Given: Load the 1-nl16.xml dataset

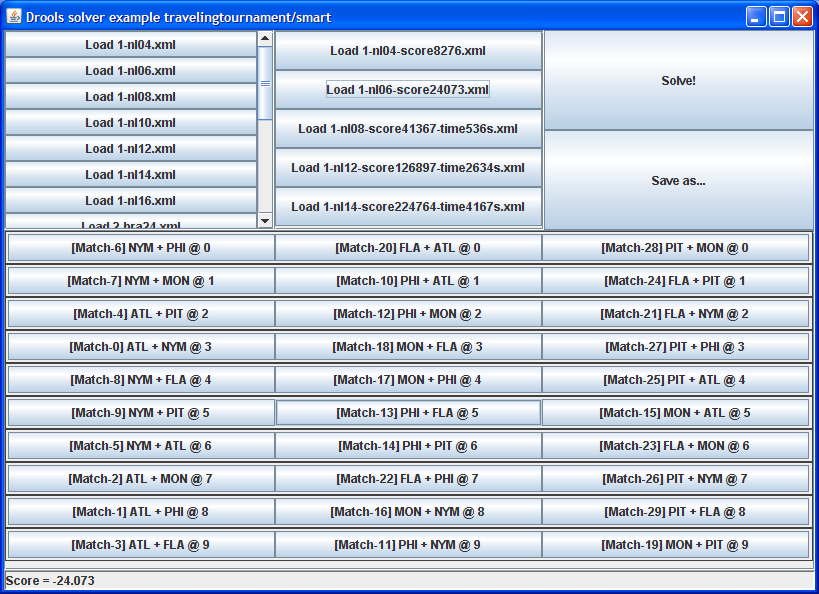Looking at the screenshot, I should click(130, 201).
